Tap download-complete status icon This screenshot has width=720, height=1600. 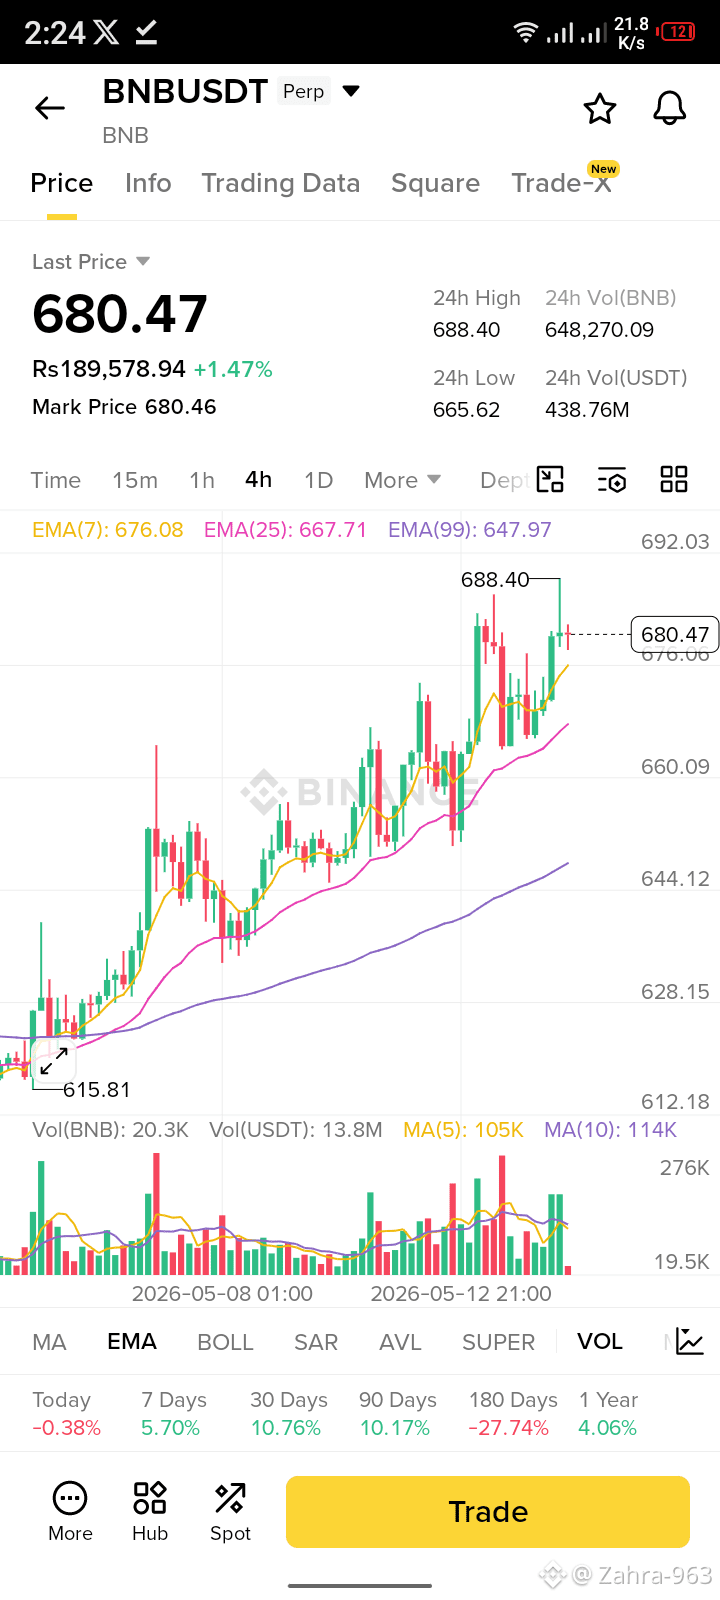coord(146,33)
